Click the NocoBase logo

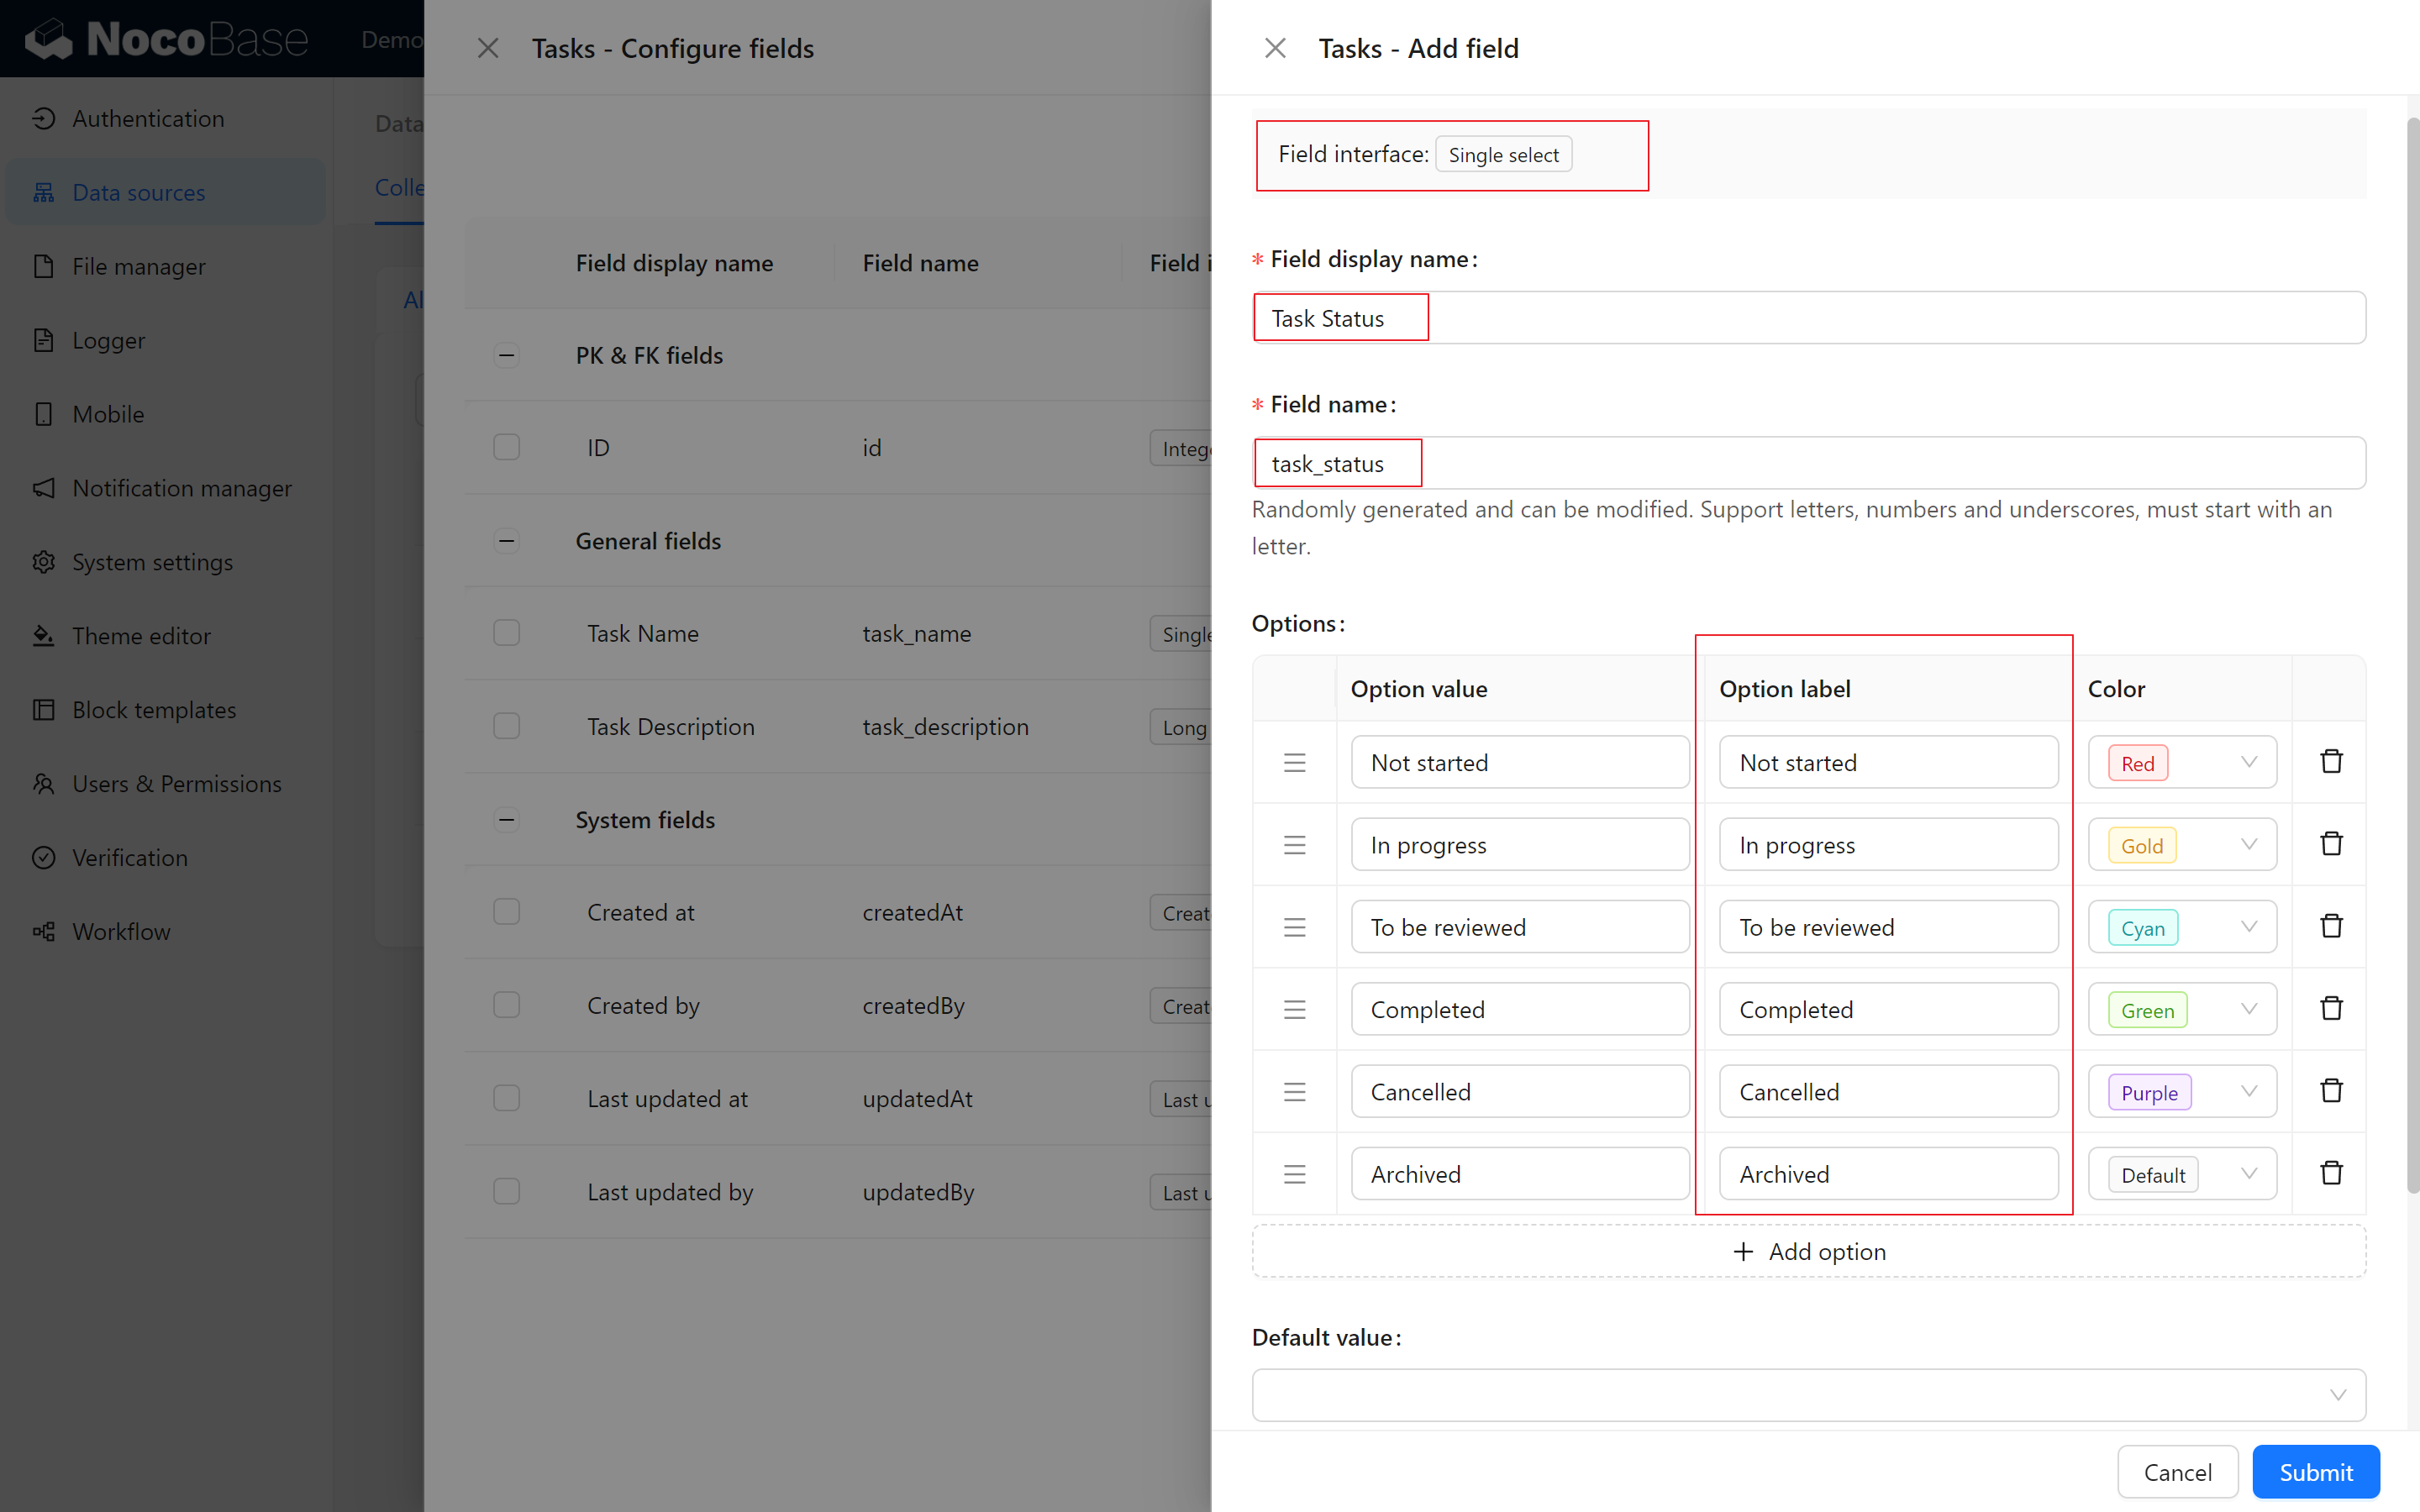click(166, 39)
